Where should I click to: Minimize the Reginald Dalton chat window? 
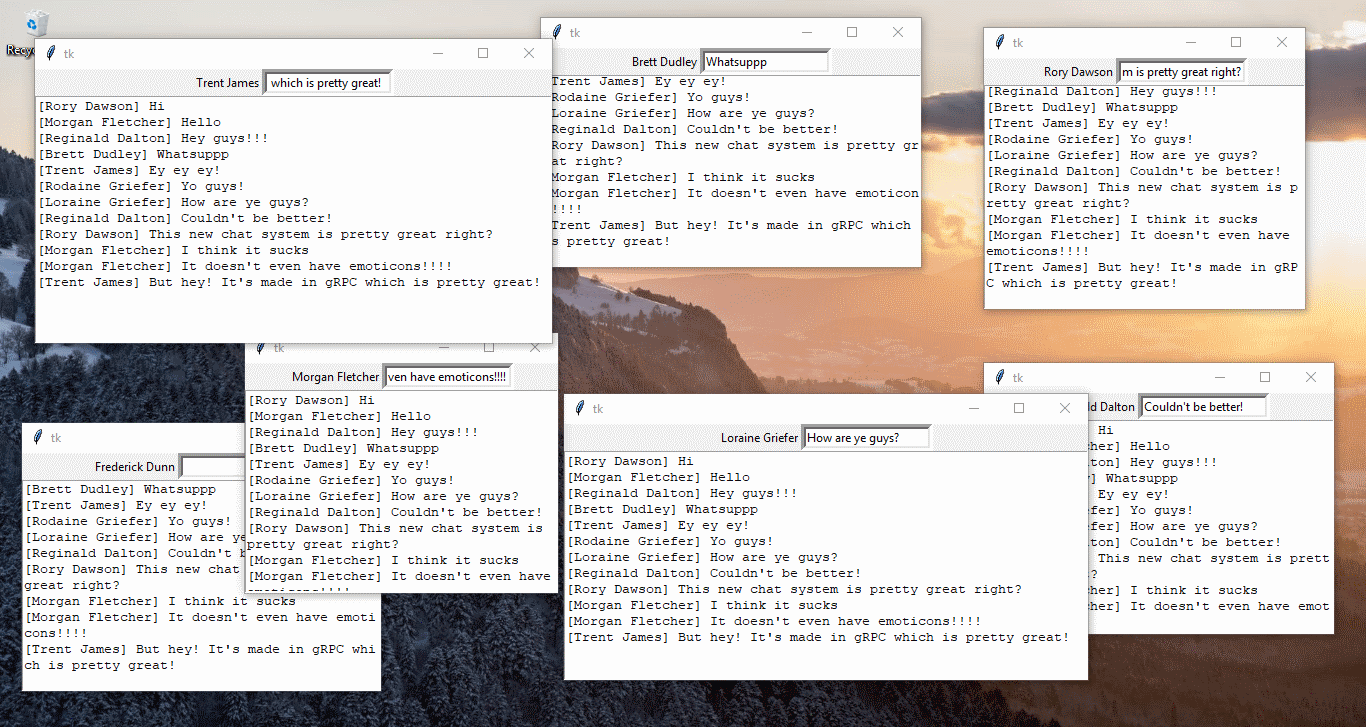[1219, 377]
